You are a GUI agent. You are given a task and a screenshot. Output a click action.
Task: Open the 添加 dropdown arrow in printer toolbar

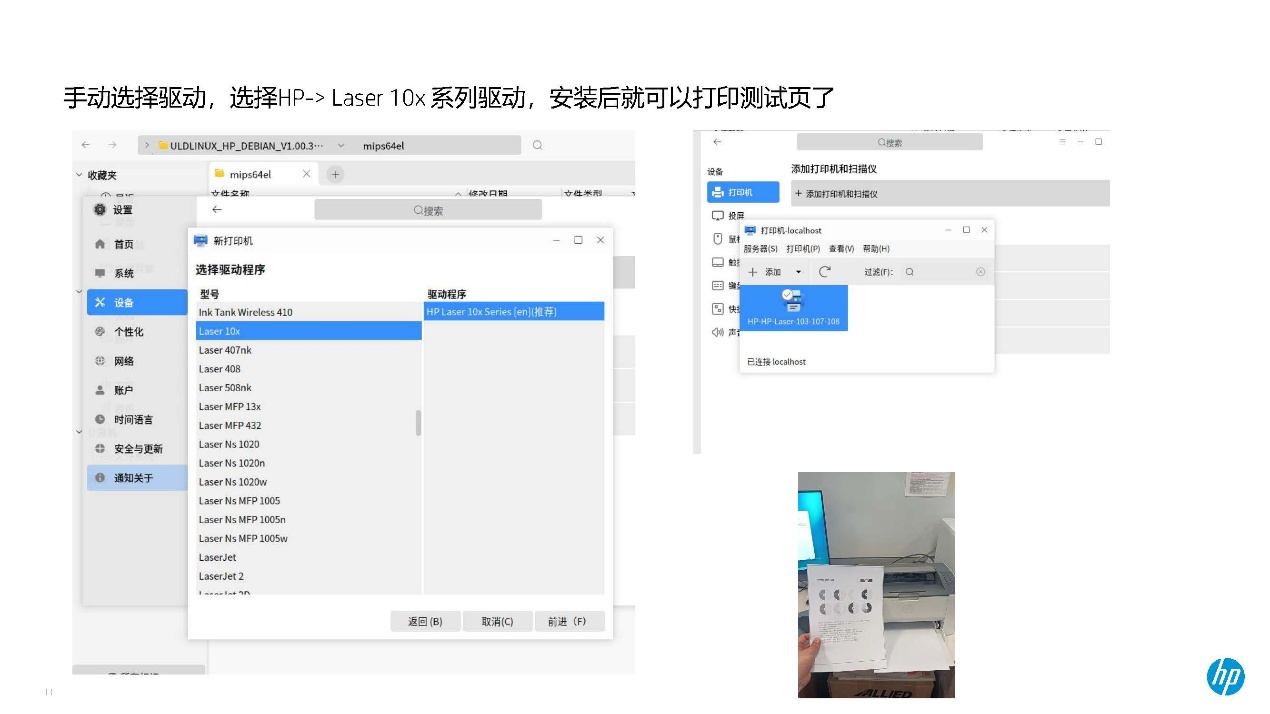[x=798, y=272]
